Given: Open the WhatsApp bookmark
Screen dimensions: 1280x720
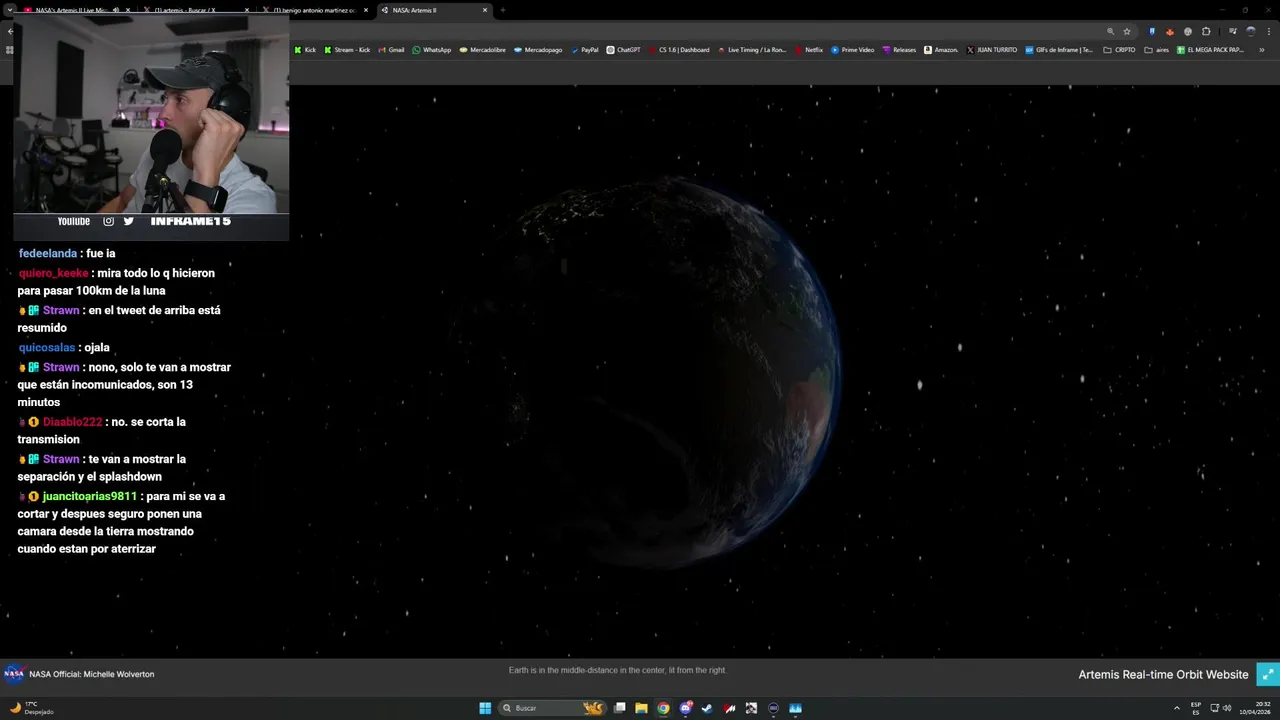Looking at the screenshot, I should click(432, 50).
